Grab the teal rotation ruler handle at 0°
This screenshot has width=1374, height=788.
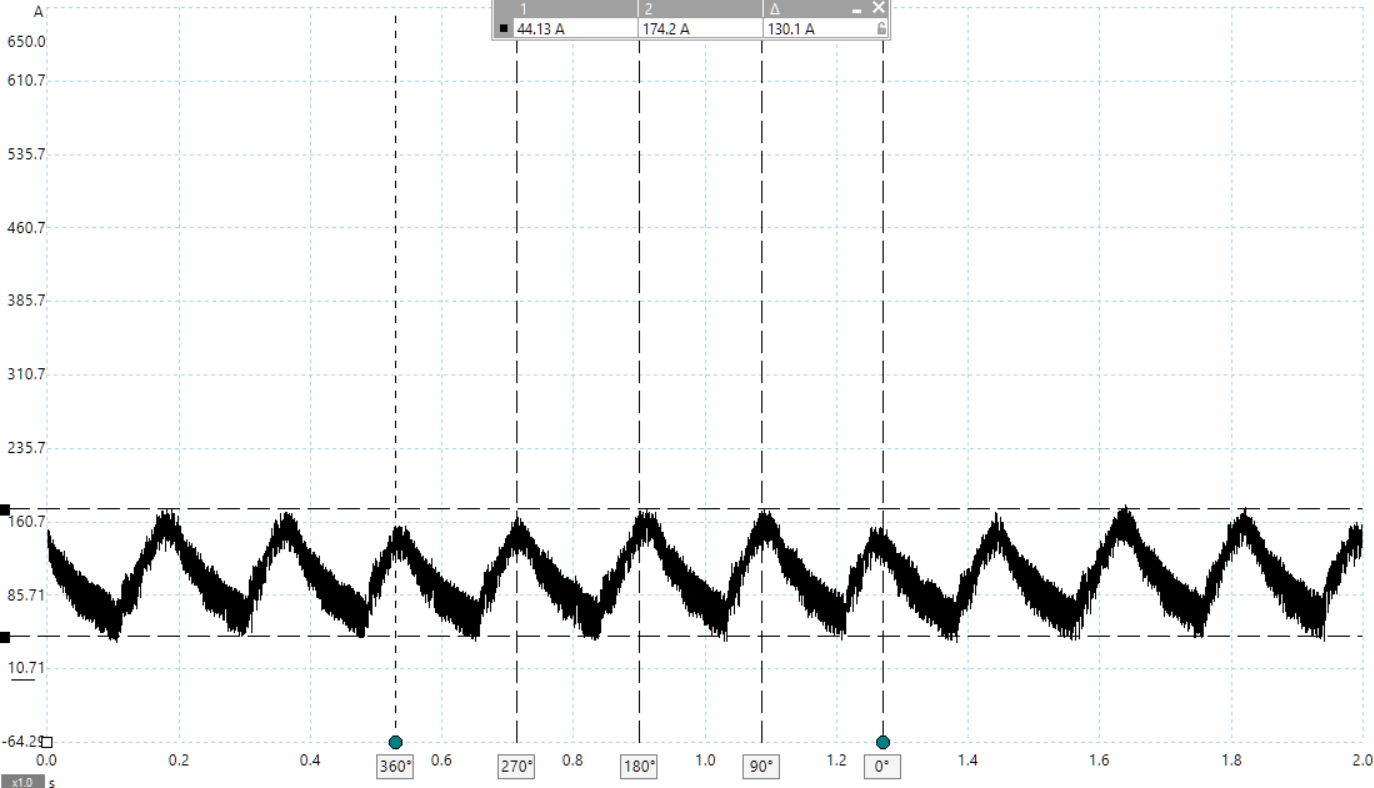pyautogui.click(x=883, y=742)
